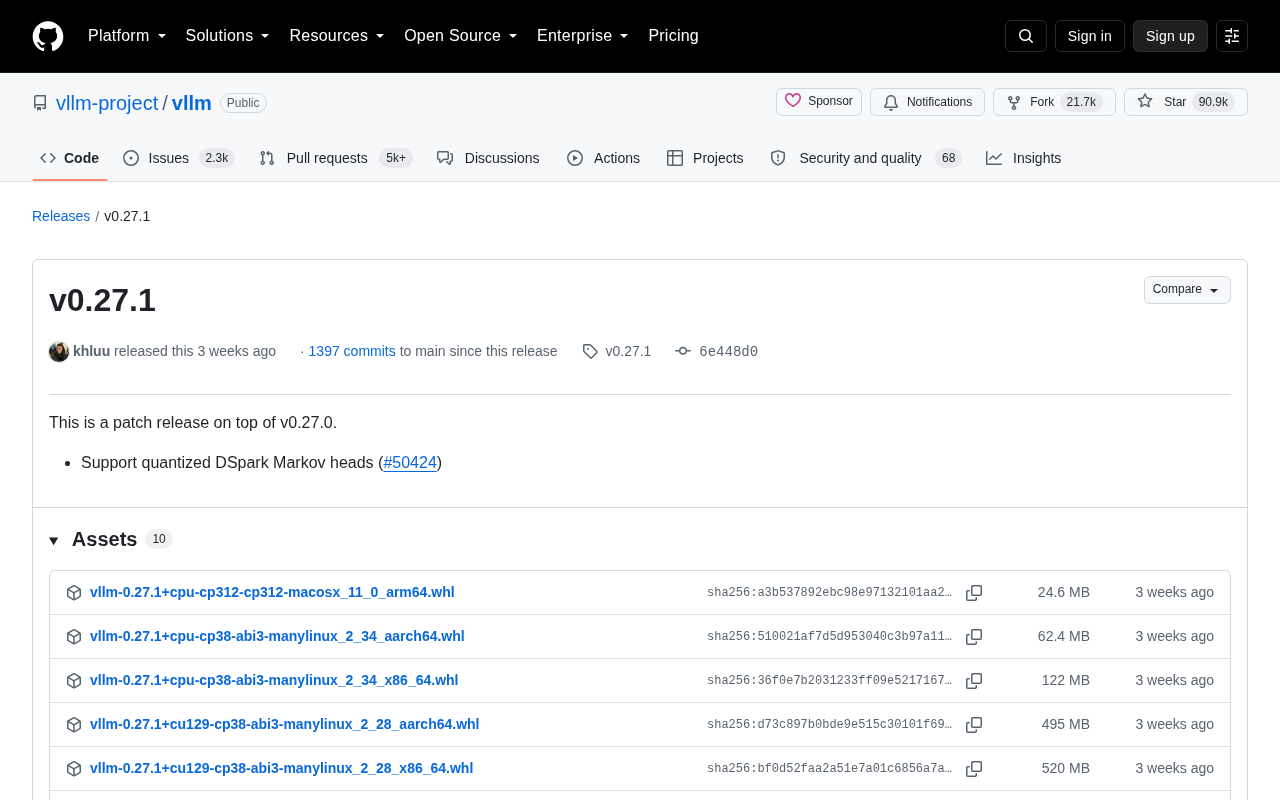Click the Assets count badge 10
The width and height of the screenshot is (1280, 800).
tap(159, 539)
